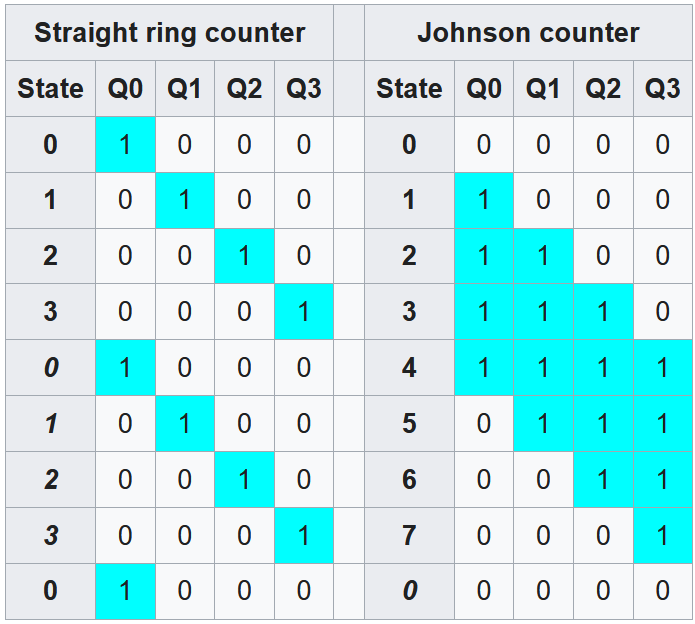695x624 pixels.
Task: Select Johnson counter state 4 row label
Action: [x=409, y=368]
